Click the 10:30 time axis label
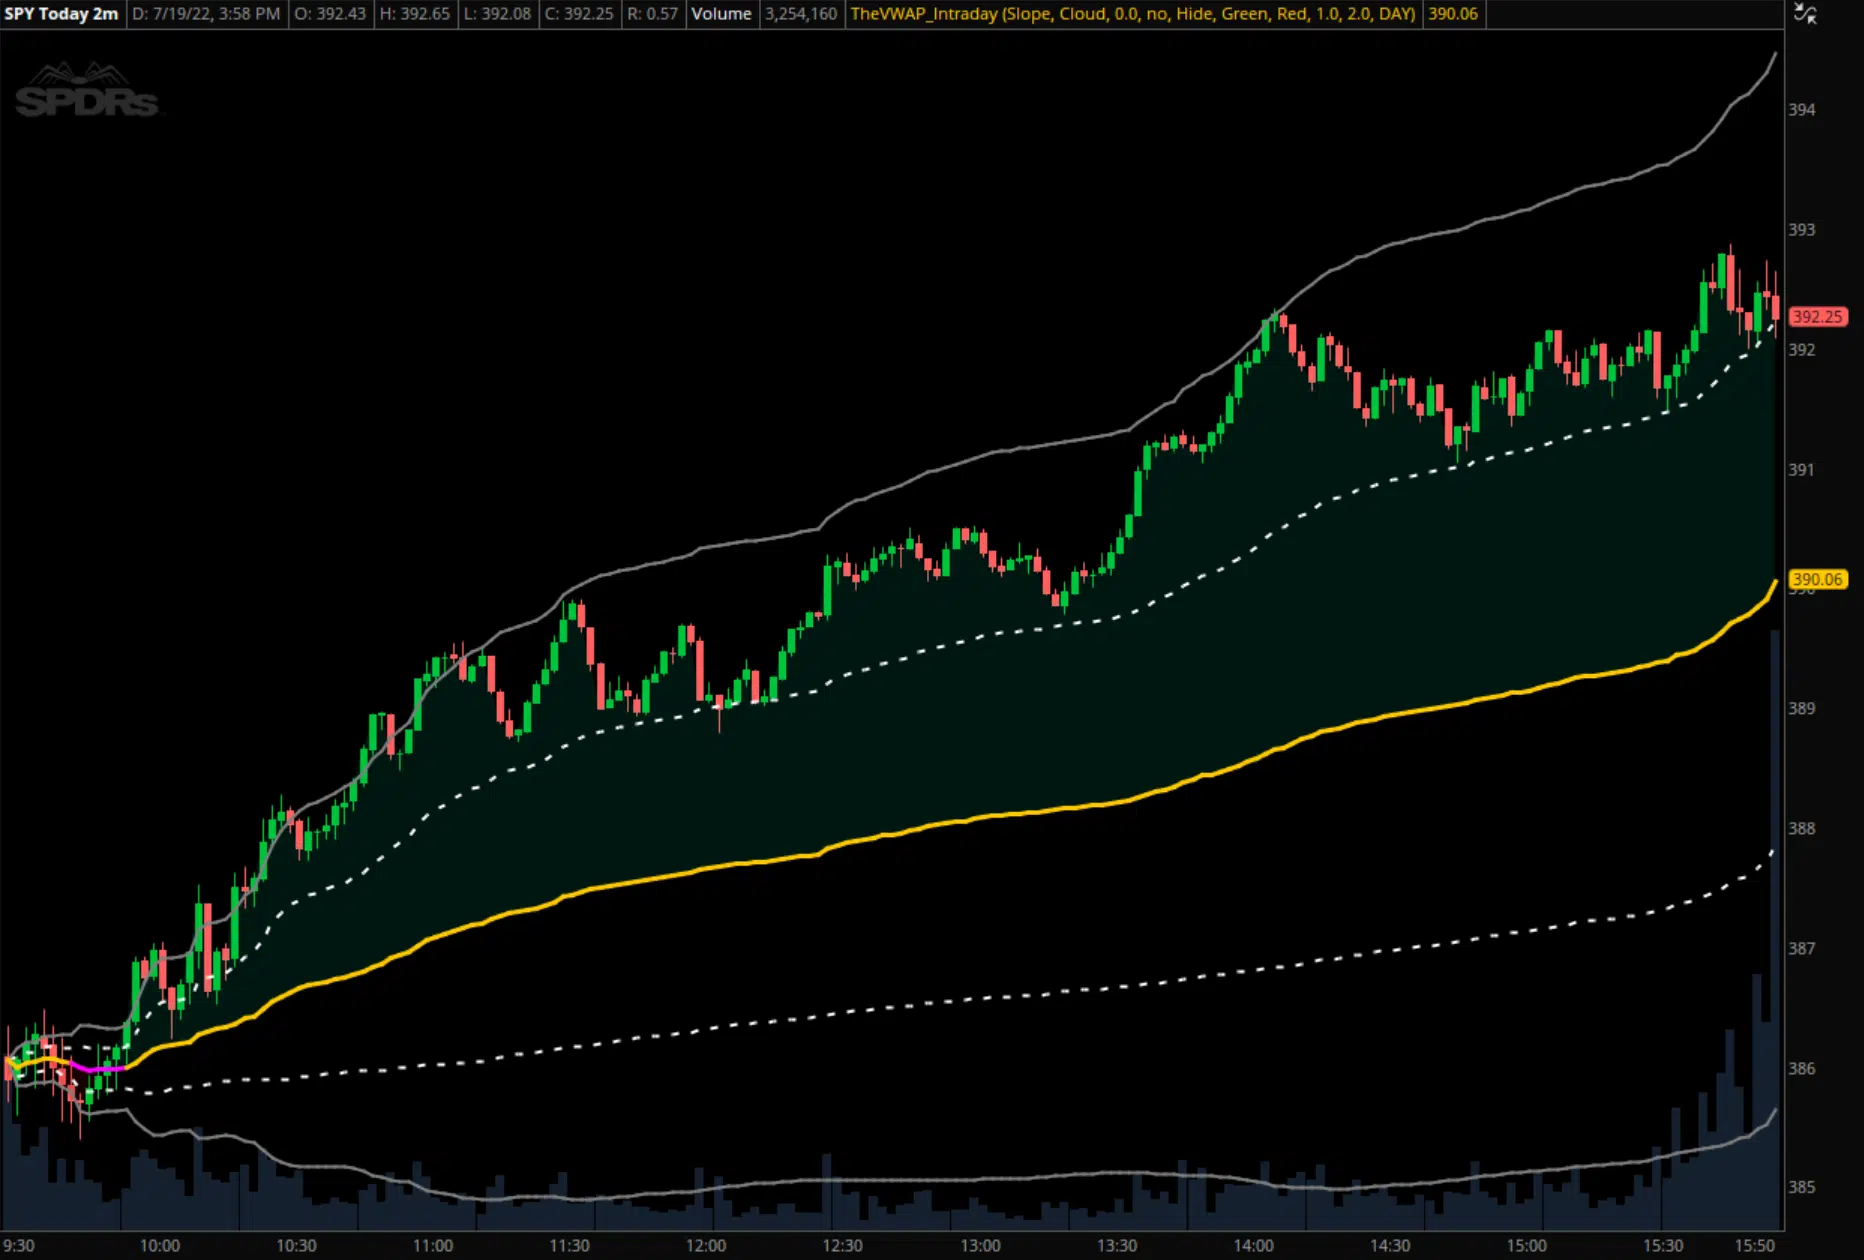1864x1260 pixels. pyautogui.click(x=296, y=1245)
